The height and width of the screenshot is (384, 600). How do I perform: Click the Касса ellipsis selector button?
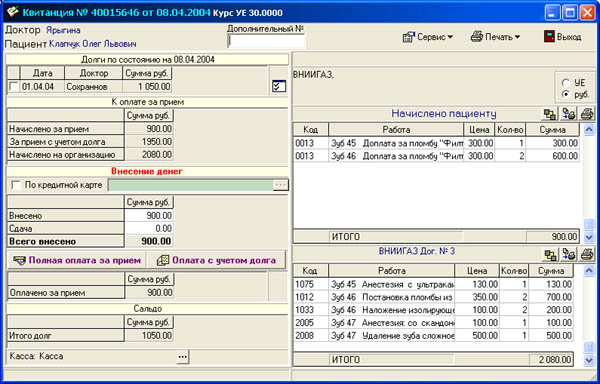point(183,356)
